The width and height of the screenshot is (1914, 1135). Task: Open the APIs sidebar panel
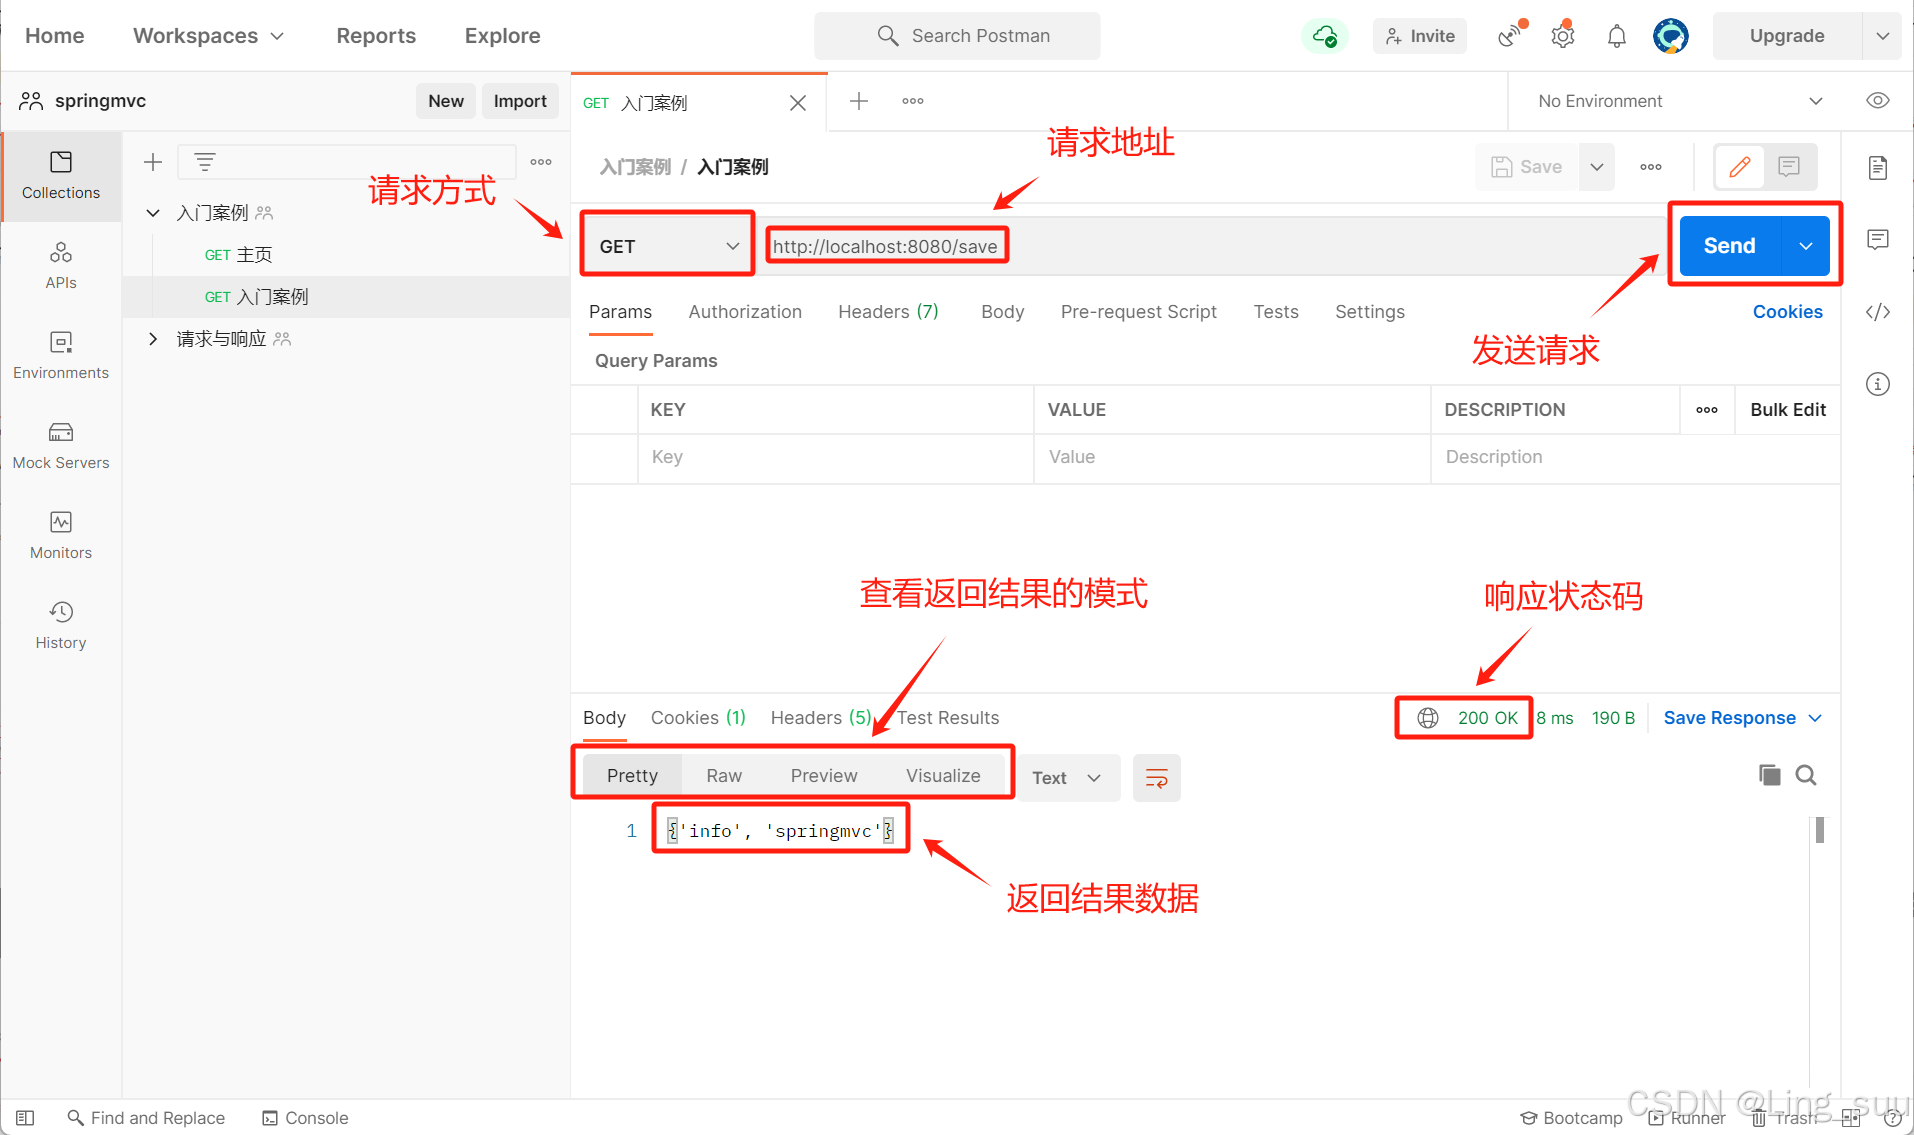click(61, 265)
